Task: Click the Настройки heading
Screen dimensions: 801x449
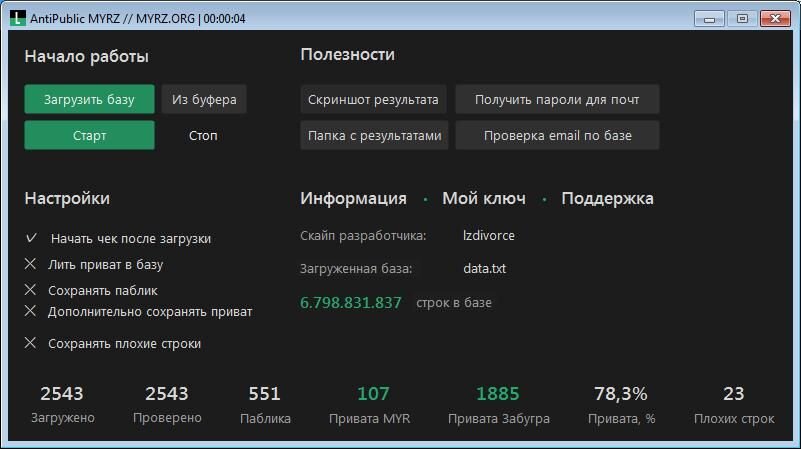Action: [67, 198]
